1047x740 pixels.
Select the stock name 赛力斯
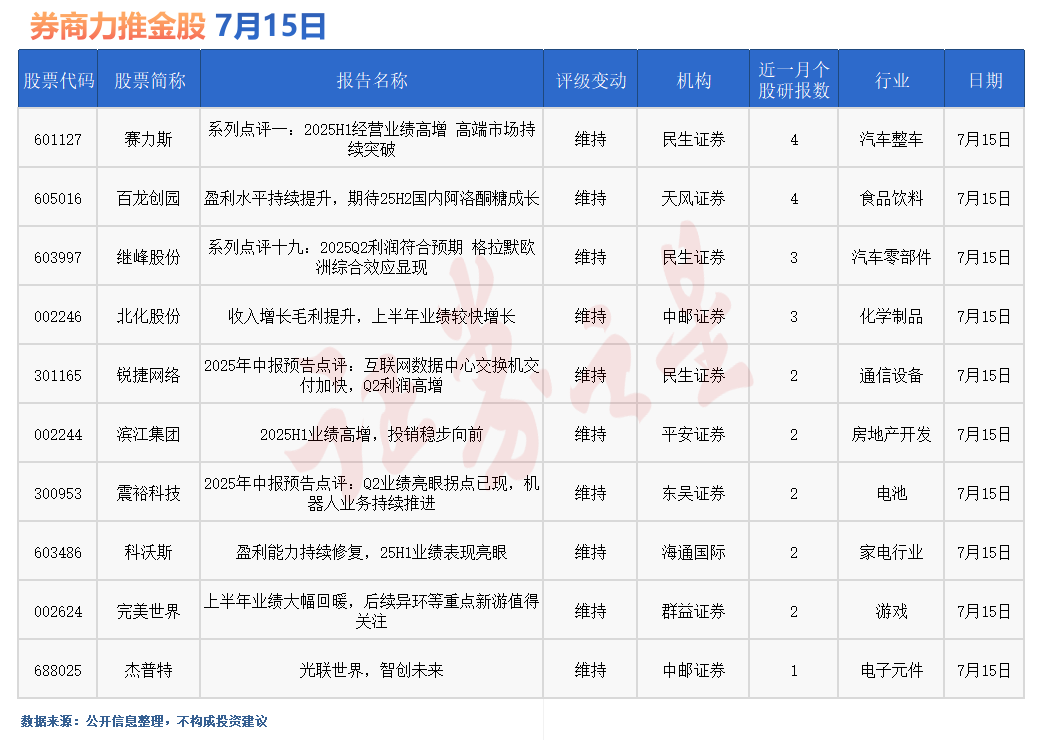tap(147, 137)
